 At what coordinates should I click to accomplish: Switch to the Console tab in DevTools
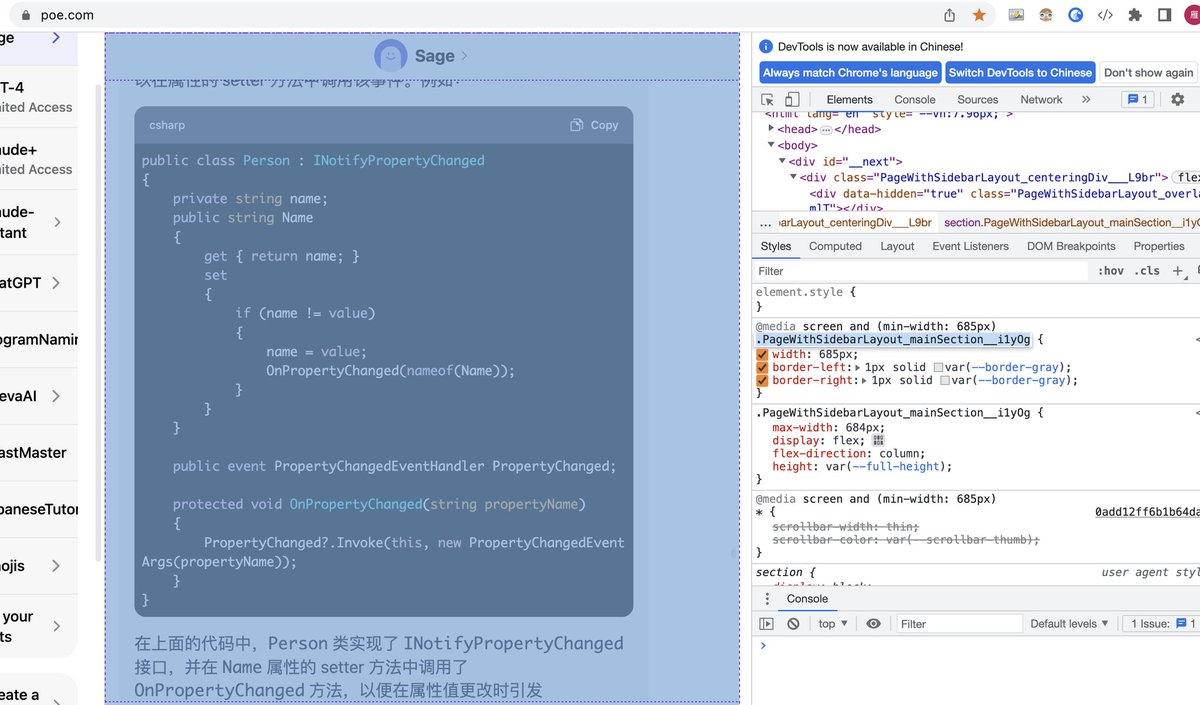pos(915,99)
